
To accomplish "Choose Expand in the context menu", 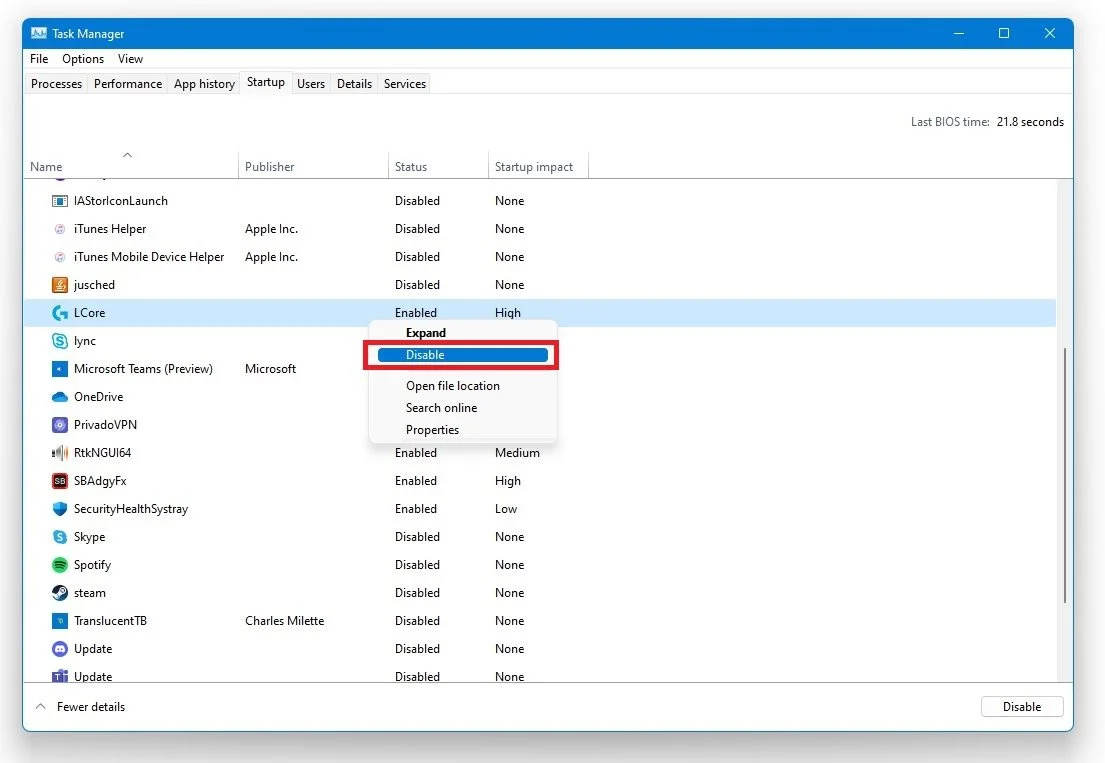I will (426, 333).
